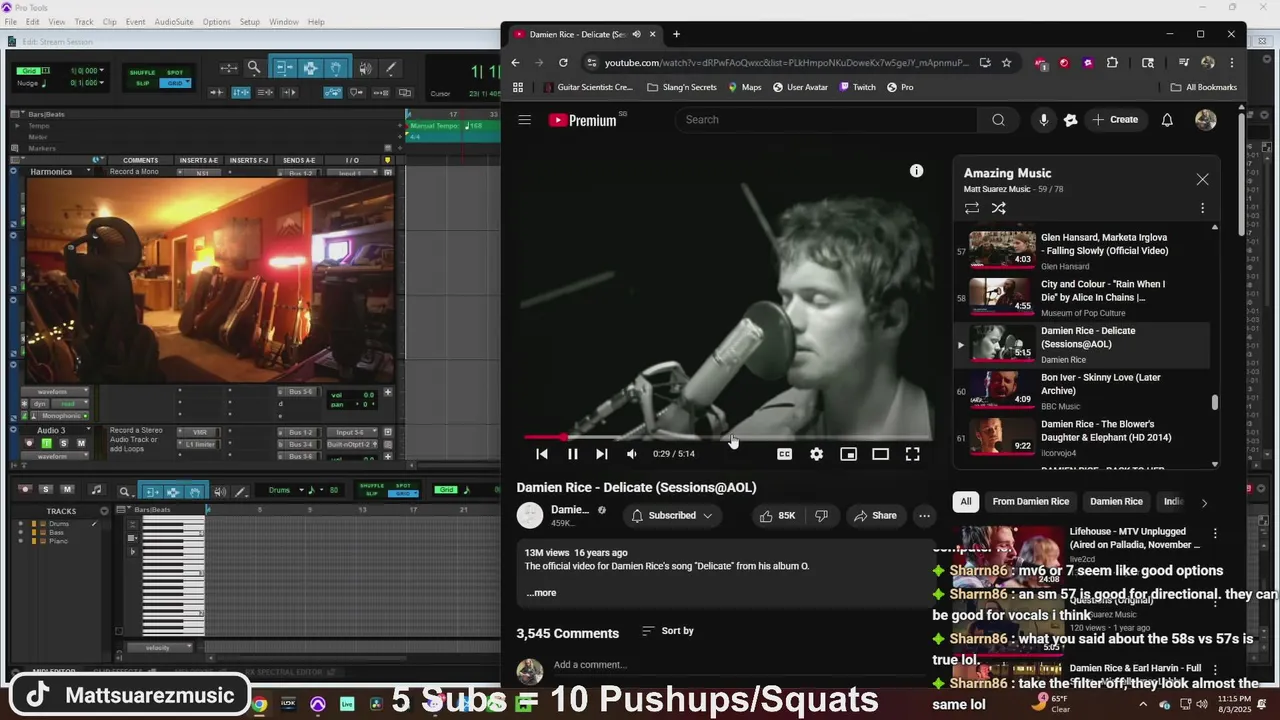Click the Create button on YouTube
The image size is (1280, 720).
point(1115,120)
